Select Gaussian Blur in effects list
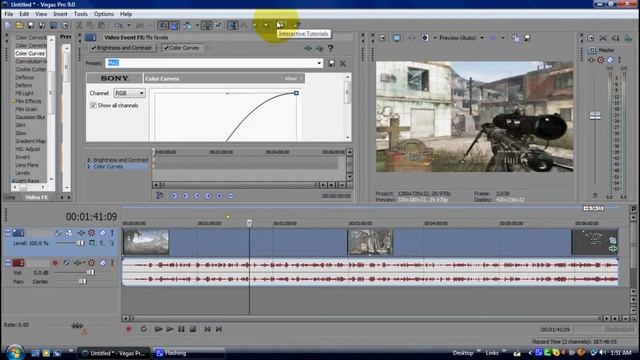640x360 pixels. coord(31,117)
